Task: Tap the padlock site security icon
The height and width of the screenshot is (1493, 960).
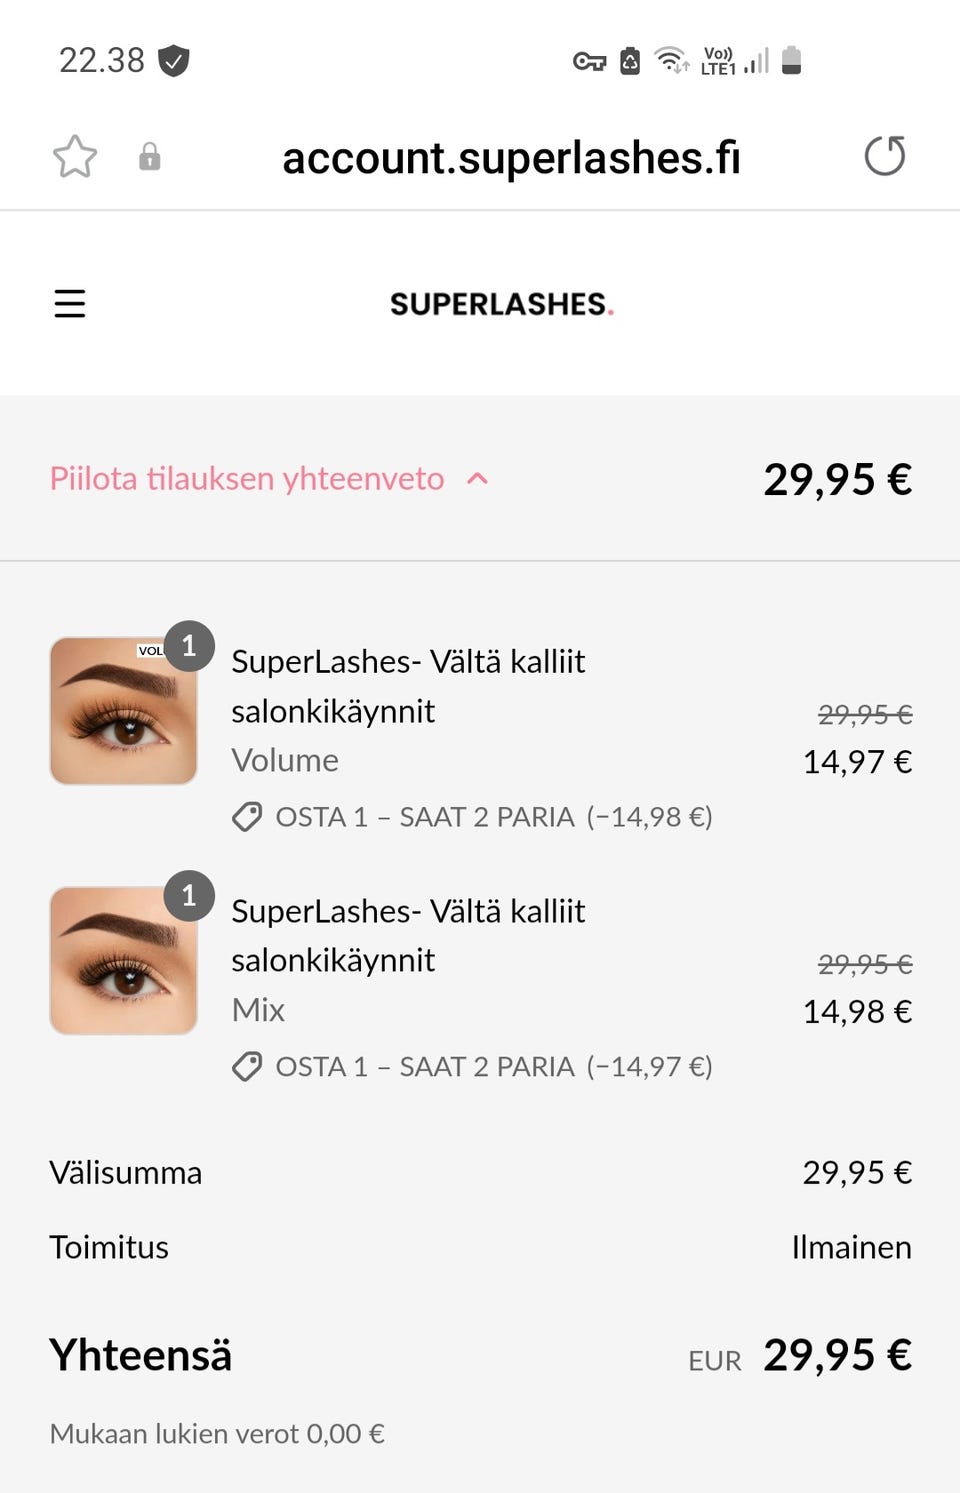Action: pos(150,157)
